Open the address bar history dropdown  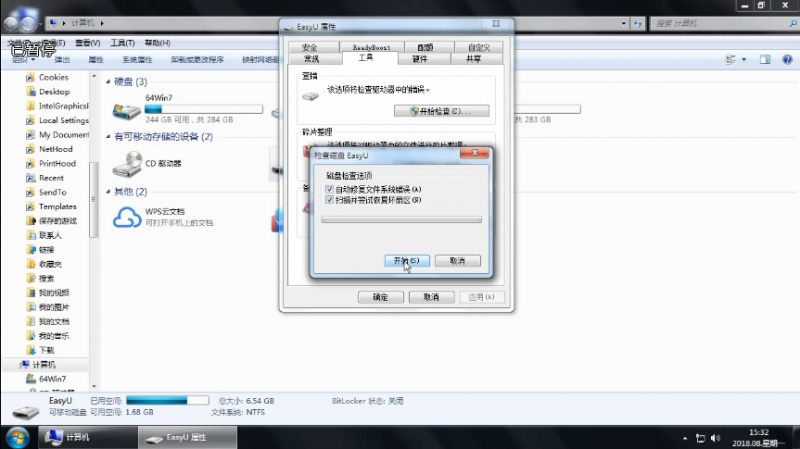(x=623, y=23)
